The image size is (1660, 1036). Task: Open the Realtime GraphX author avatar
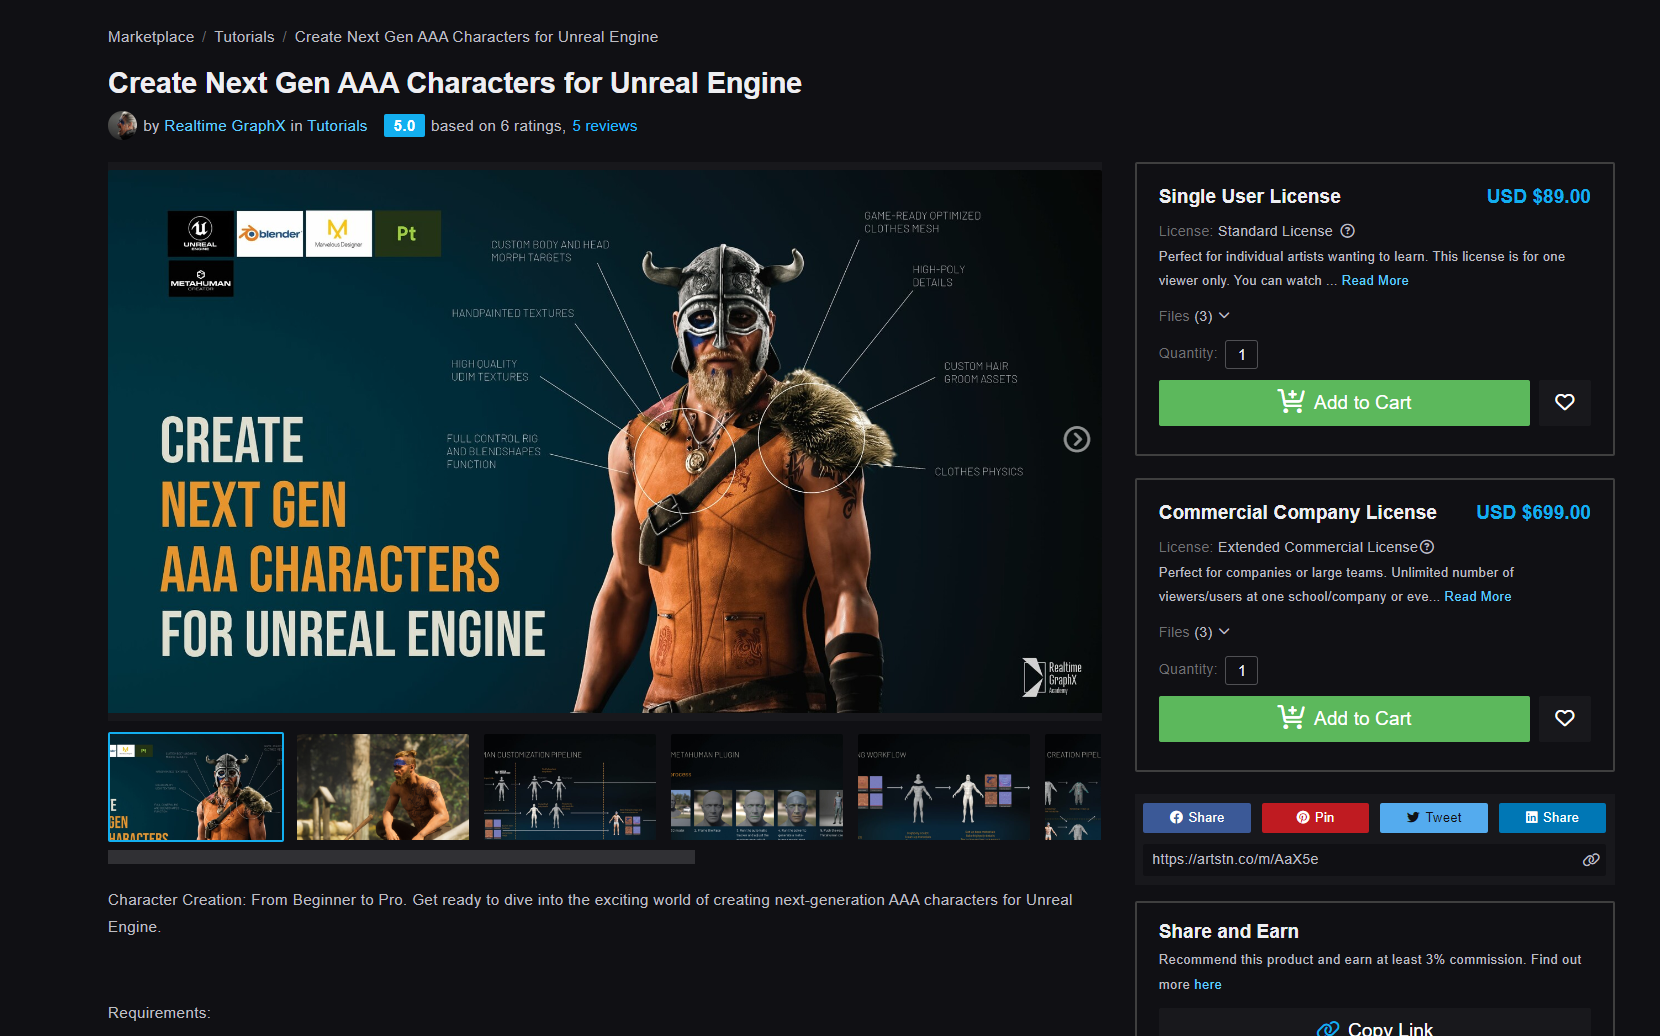(122, 125)
